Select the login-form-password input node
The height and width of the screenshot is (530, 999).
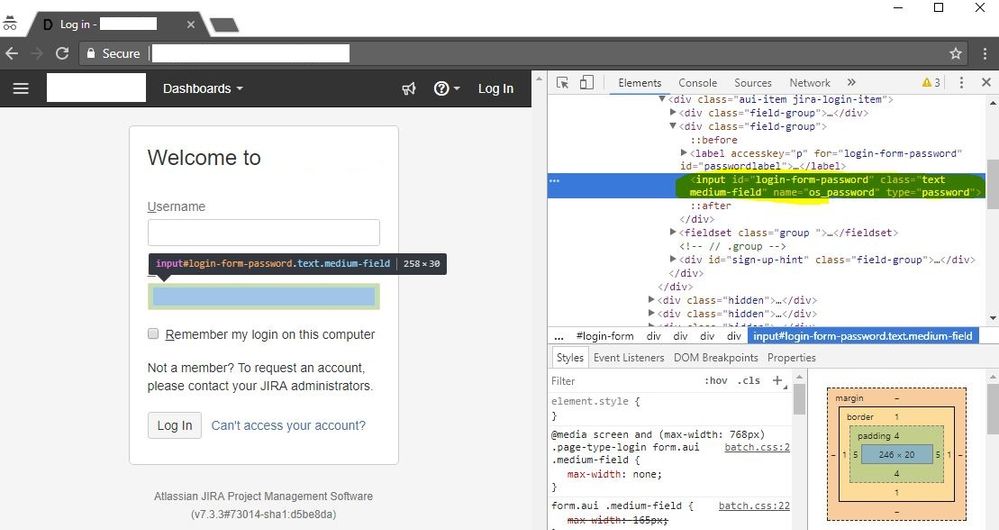pyautogui.click(x=767, y=185)
